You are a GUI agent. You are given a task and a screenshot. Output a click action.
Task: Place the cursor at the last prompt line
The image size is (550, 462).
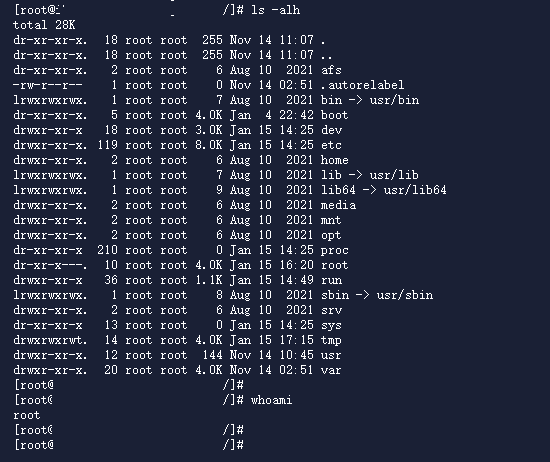tap(129, 445)
